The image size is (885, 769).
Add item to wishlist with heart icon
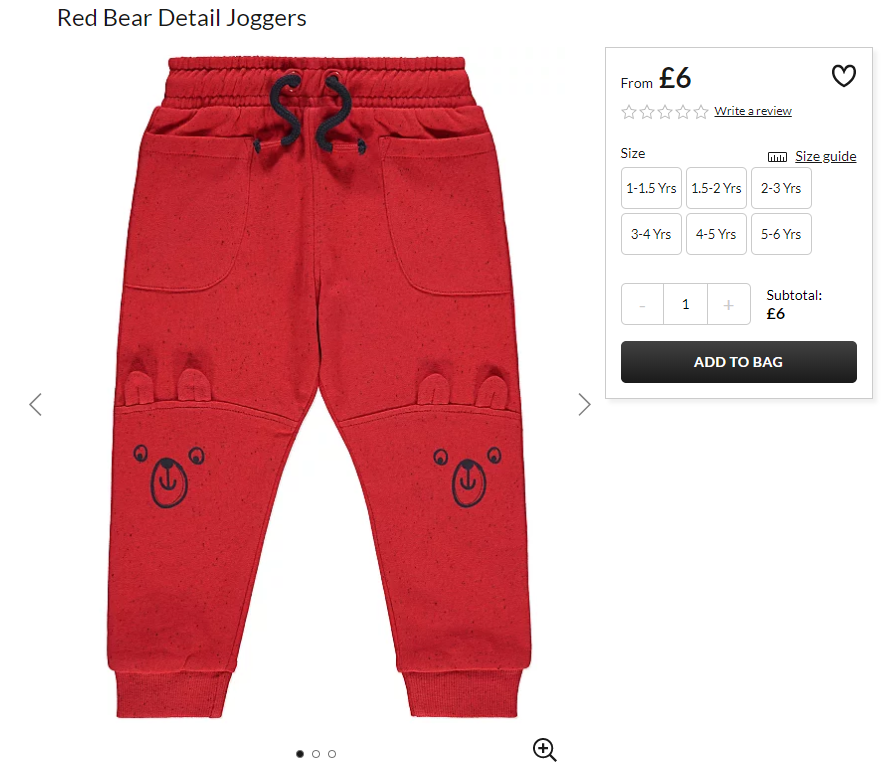click(x=843, y=76)
